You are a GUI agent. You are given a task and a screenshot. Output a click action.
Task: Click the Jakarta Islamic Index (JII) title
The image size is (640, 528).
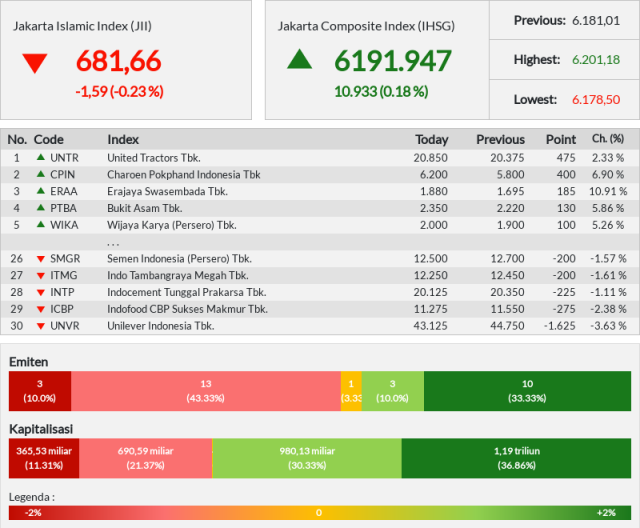click(82, 26)
